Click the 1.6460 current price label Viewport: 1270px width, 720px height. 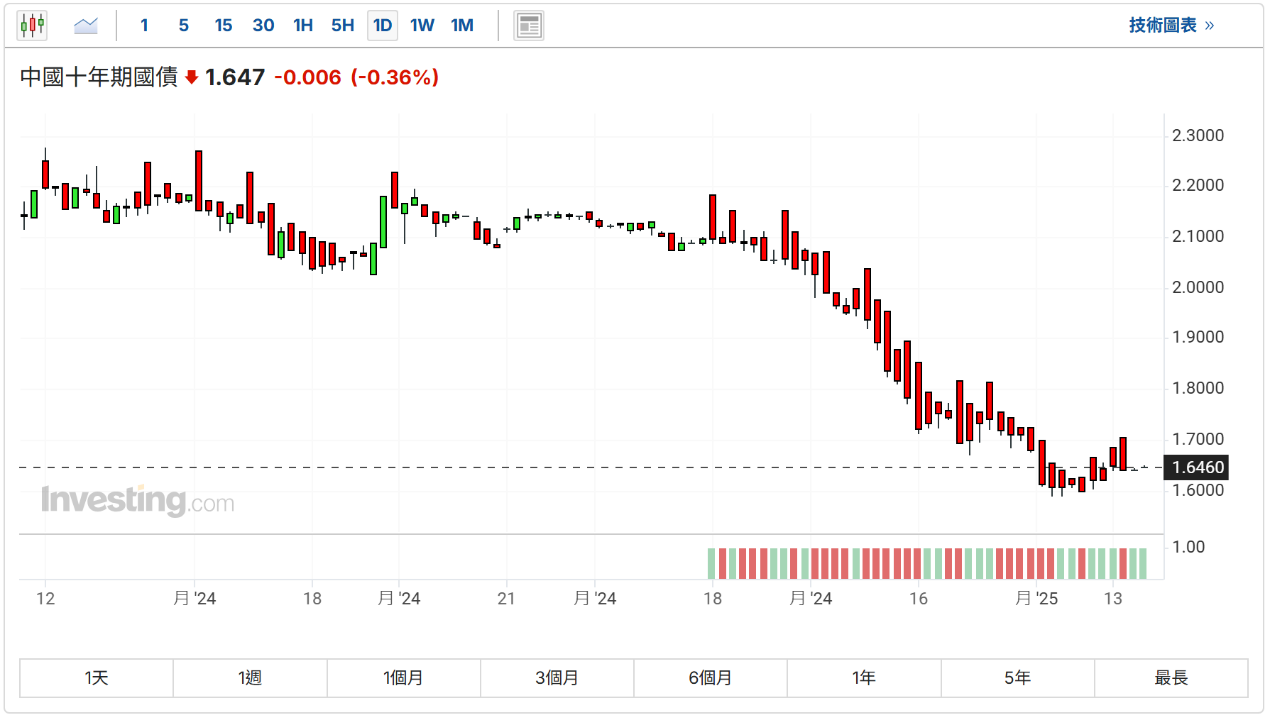[x=1198, y=467]
